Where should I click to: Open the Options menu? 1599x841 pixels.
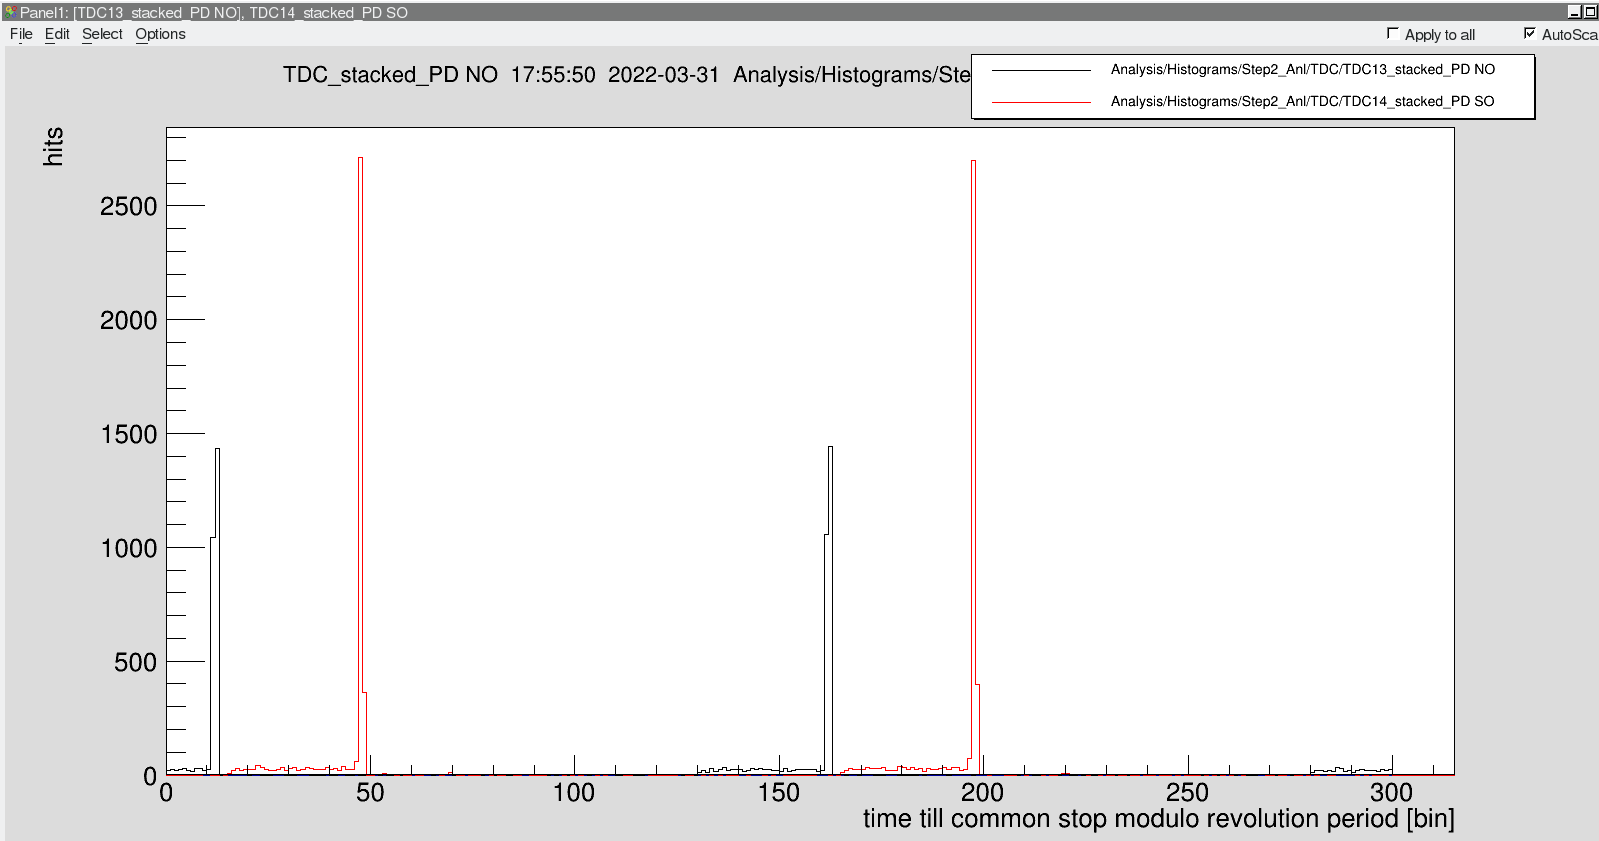click(160, 34)
